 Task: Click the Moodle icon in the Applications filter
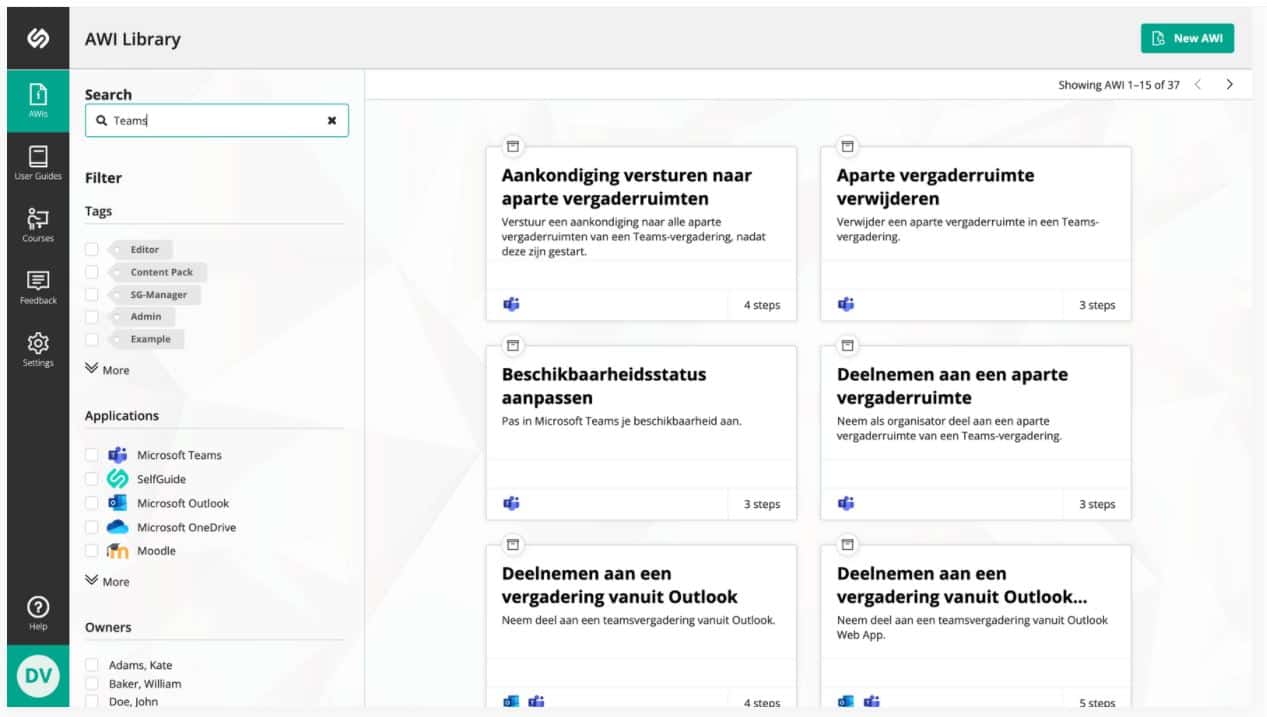(118, 550)
